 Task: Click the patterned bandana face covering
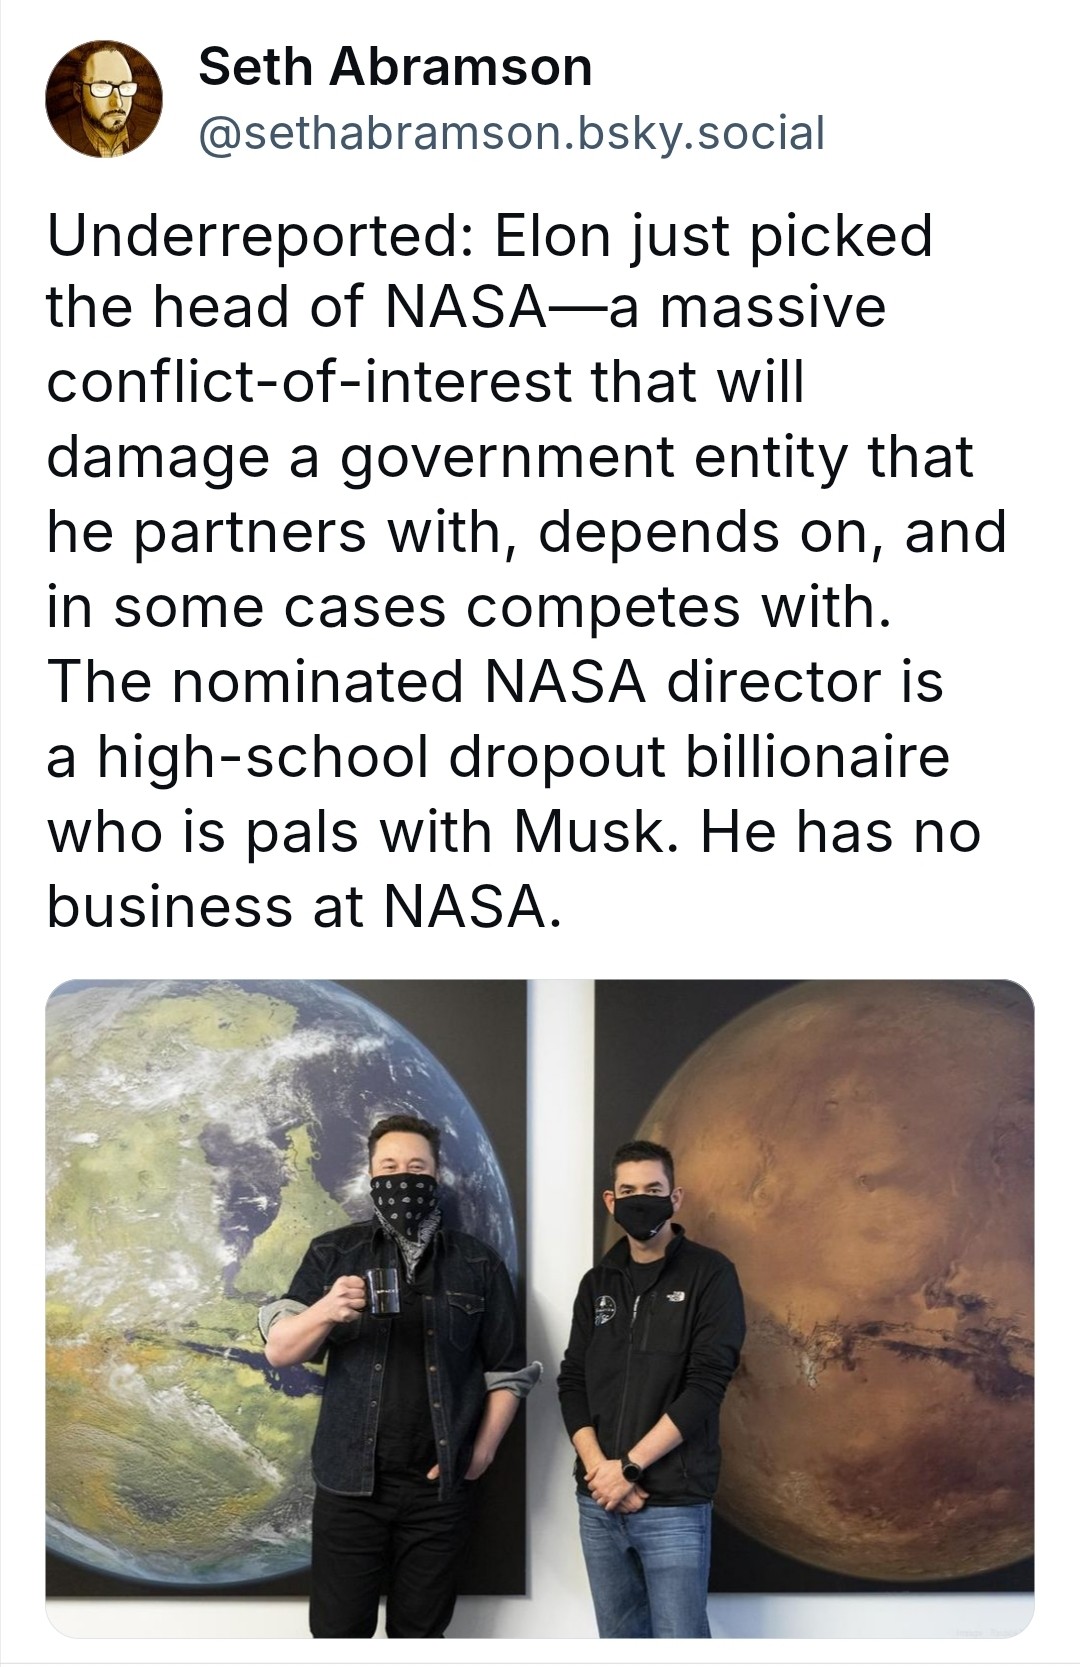pyautogui.click(x=404, y=1206)
